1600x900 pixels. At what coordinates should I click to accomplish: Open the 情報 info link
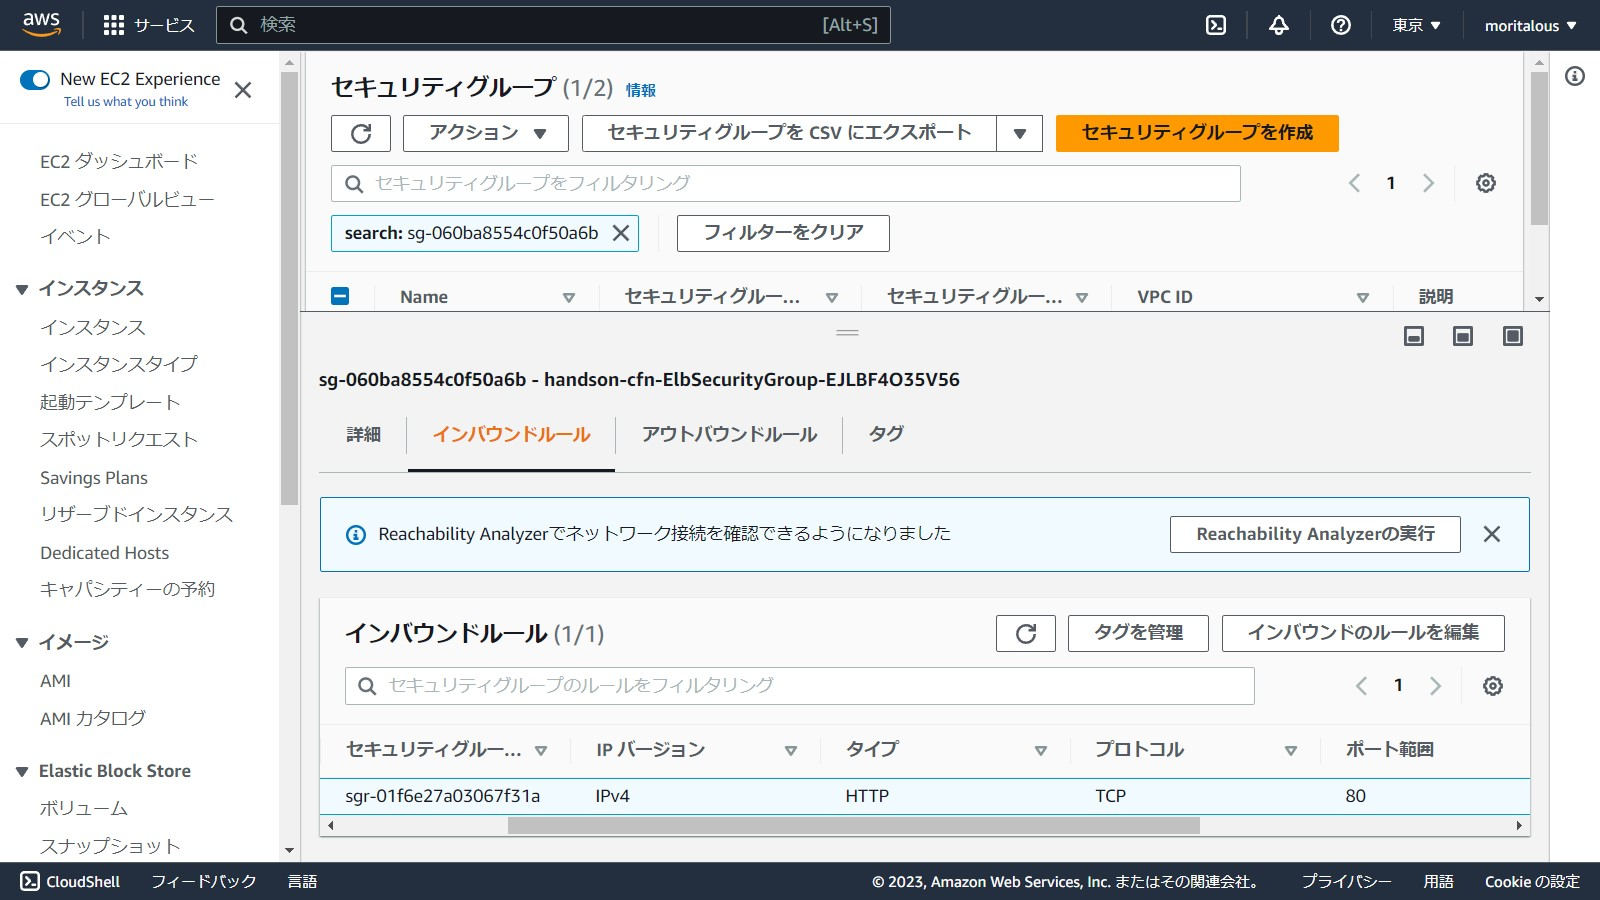tap(641, 90)
